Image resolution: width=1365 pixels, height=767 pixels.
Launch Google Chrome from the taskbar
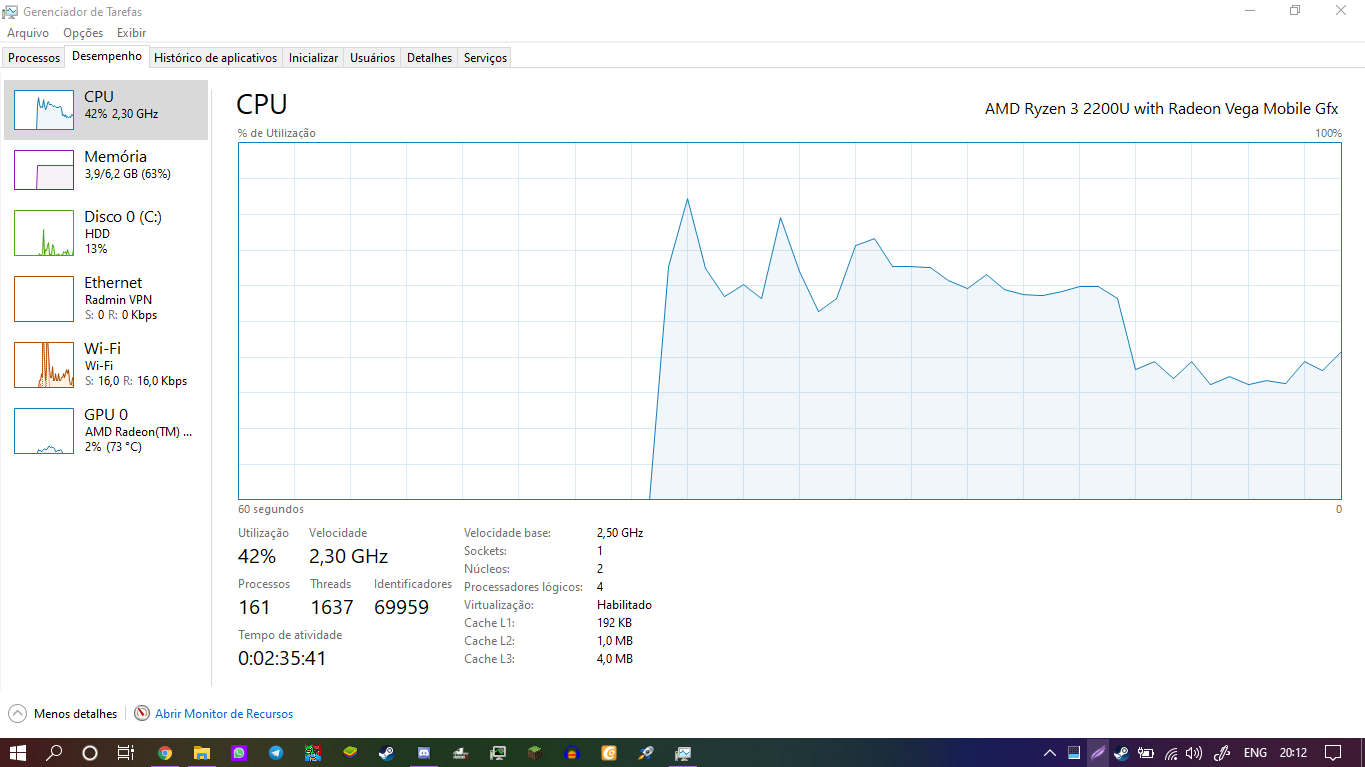click(x=165, y=752)
